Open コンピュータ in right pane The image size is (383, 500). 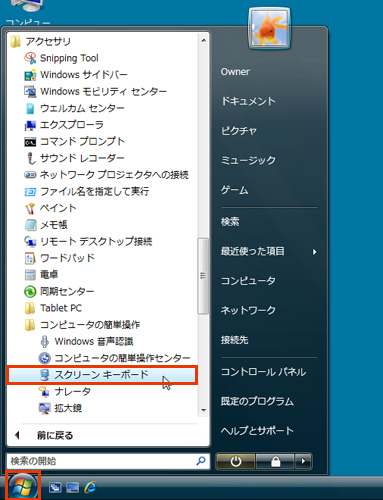(248, 281)
